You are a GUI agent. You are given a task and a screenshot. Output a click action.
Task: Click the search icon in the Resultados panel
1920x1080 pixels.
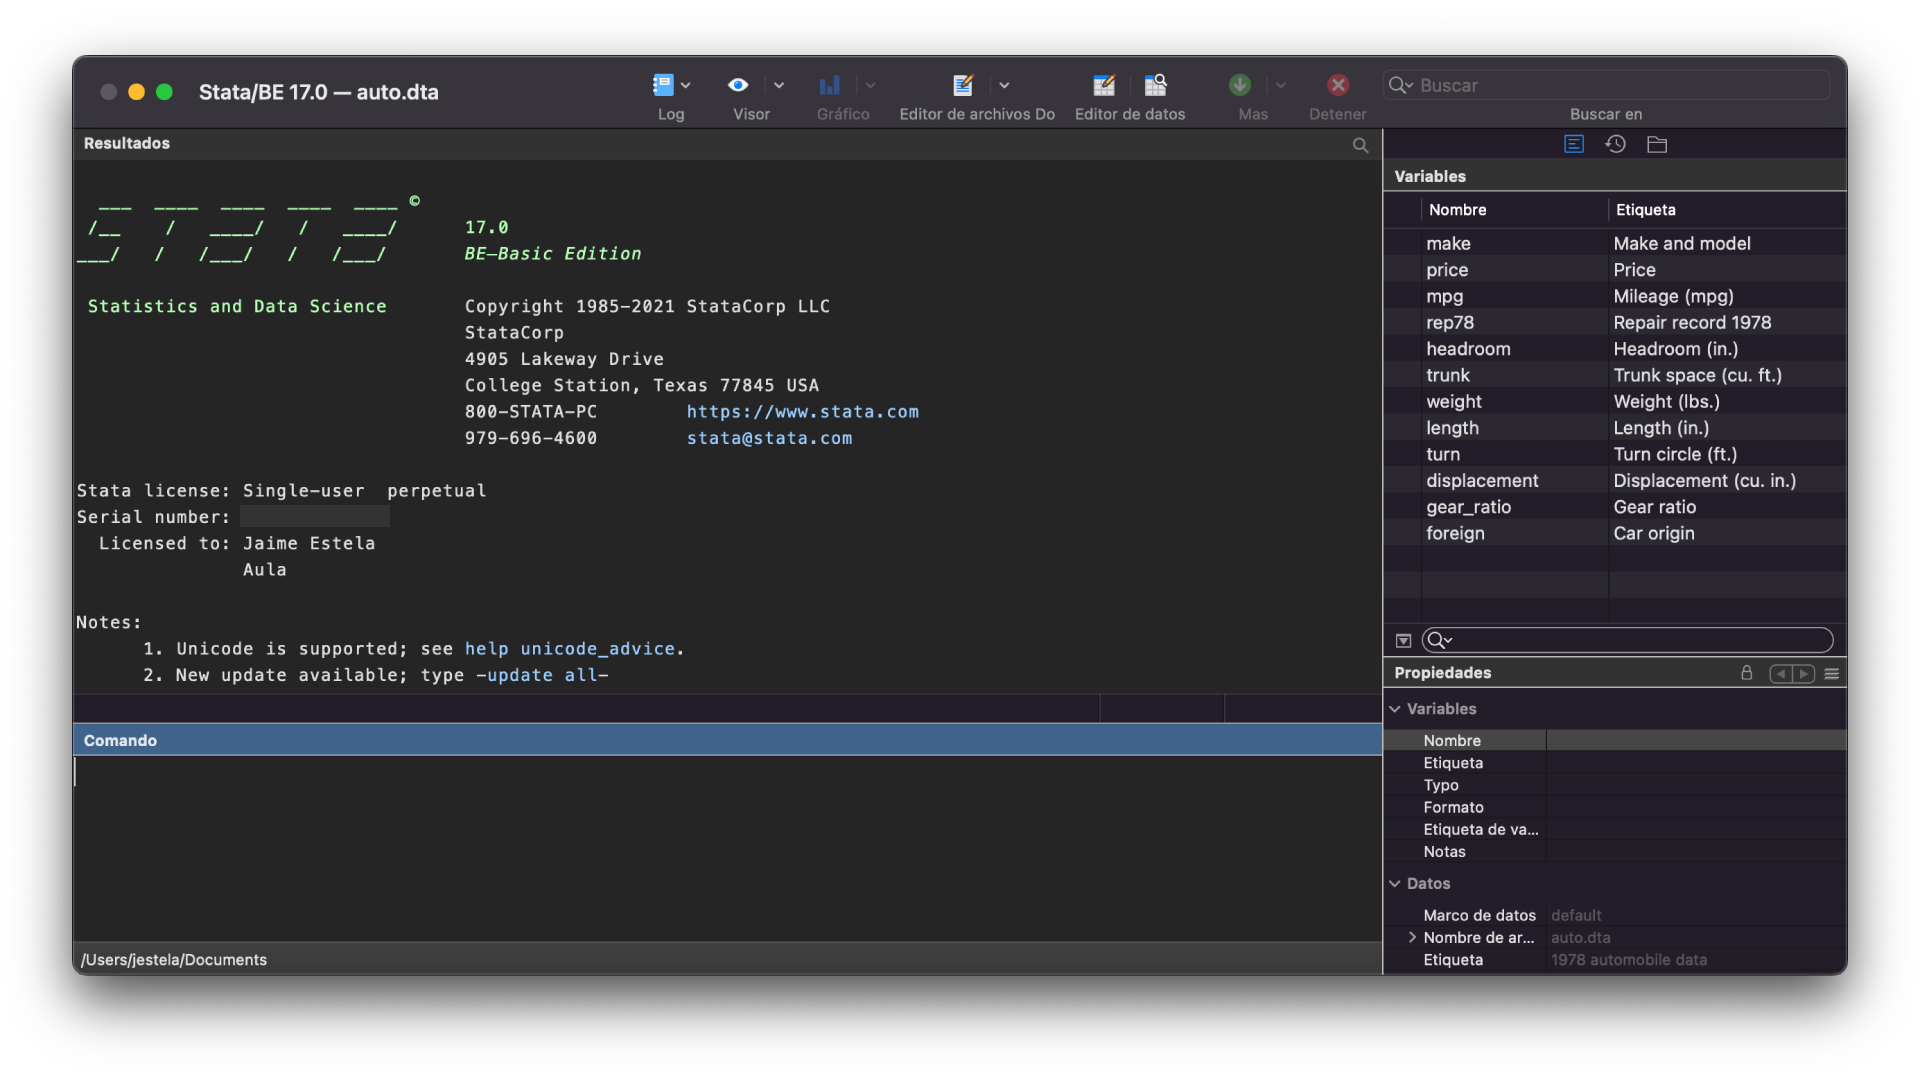coord(1360,144)
